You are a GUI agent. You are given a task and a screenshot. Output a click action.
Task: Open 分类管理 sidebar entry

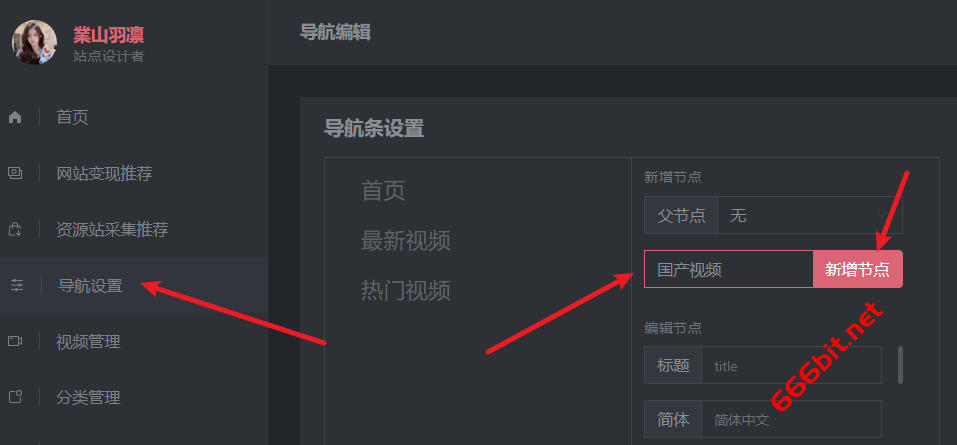click(x=88, y=397)
